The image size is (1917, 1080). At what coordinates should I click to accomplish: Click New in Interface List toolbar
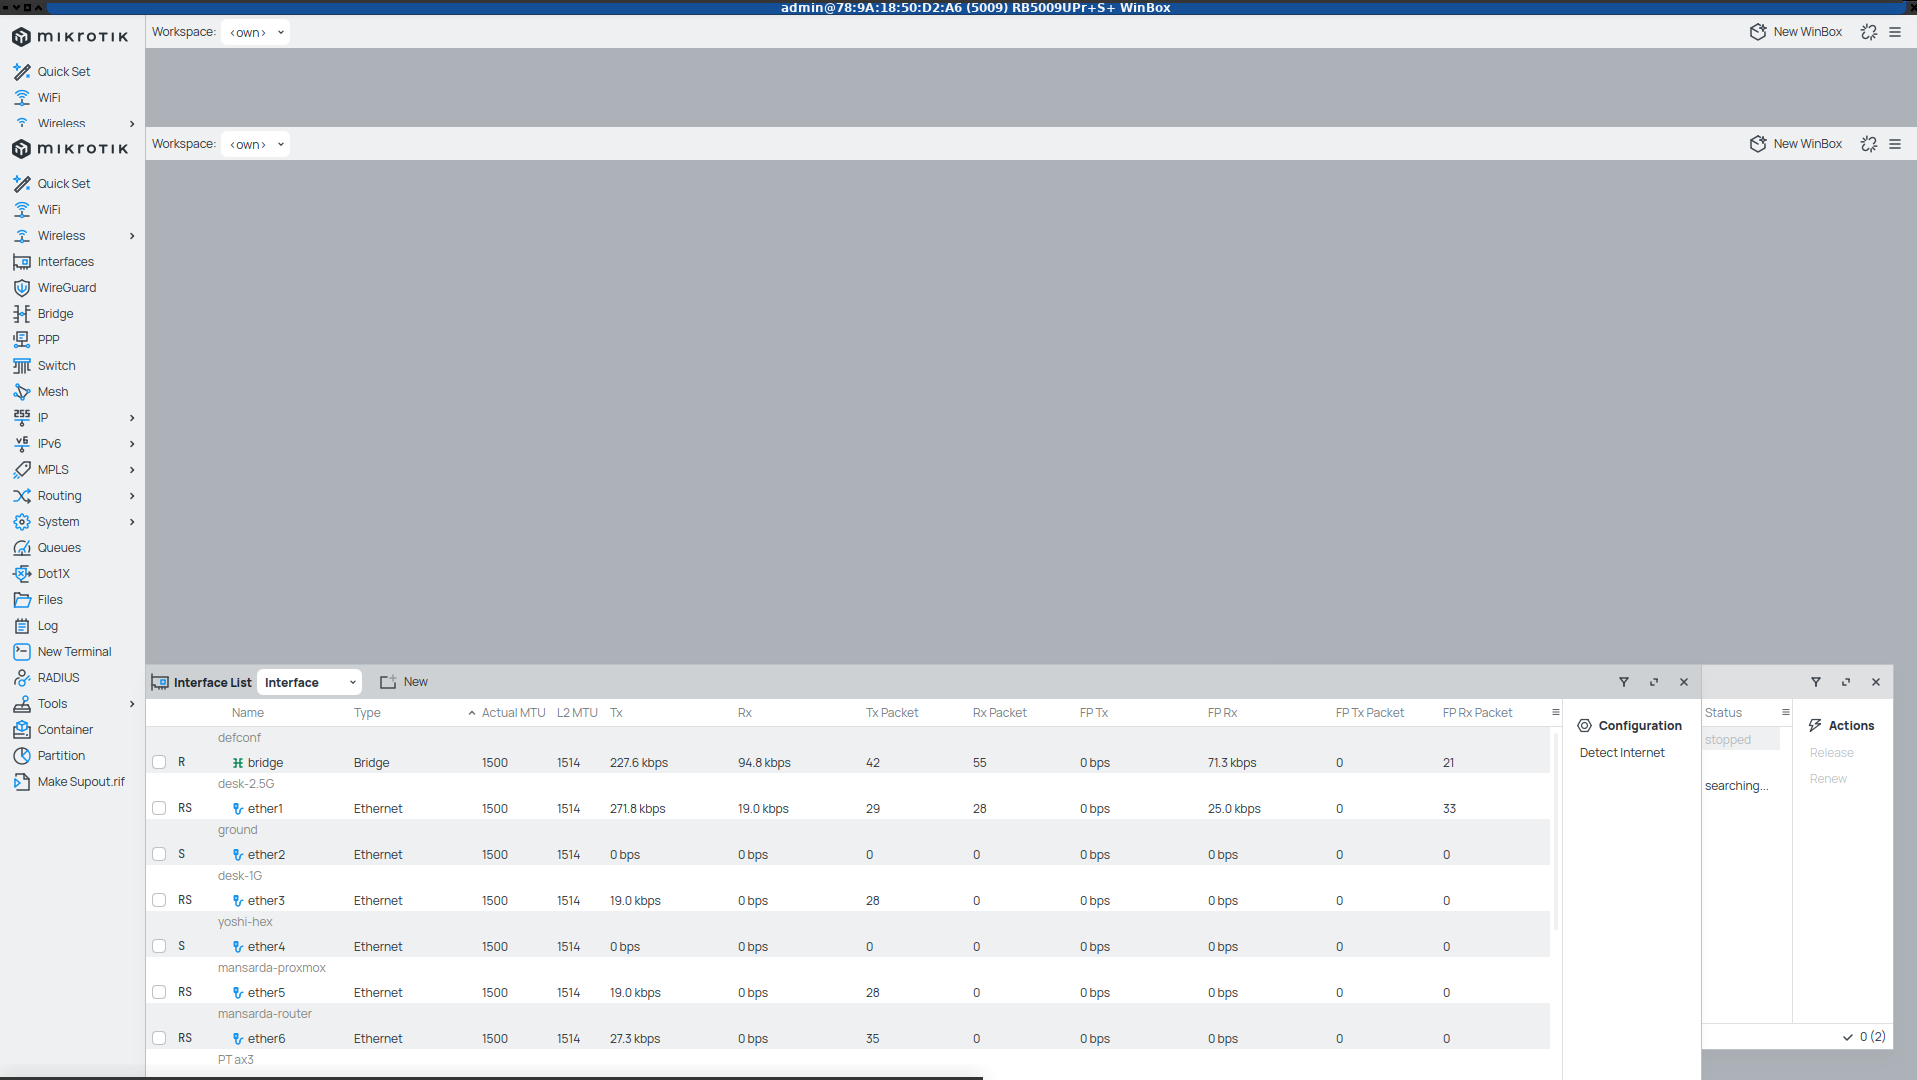[x=404, y=682]
